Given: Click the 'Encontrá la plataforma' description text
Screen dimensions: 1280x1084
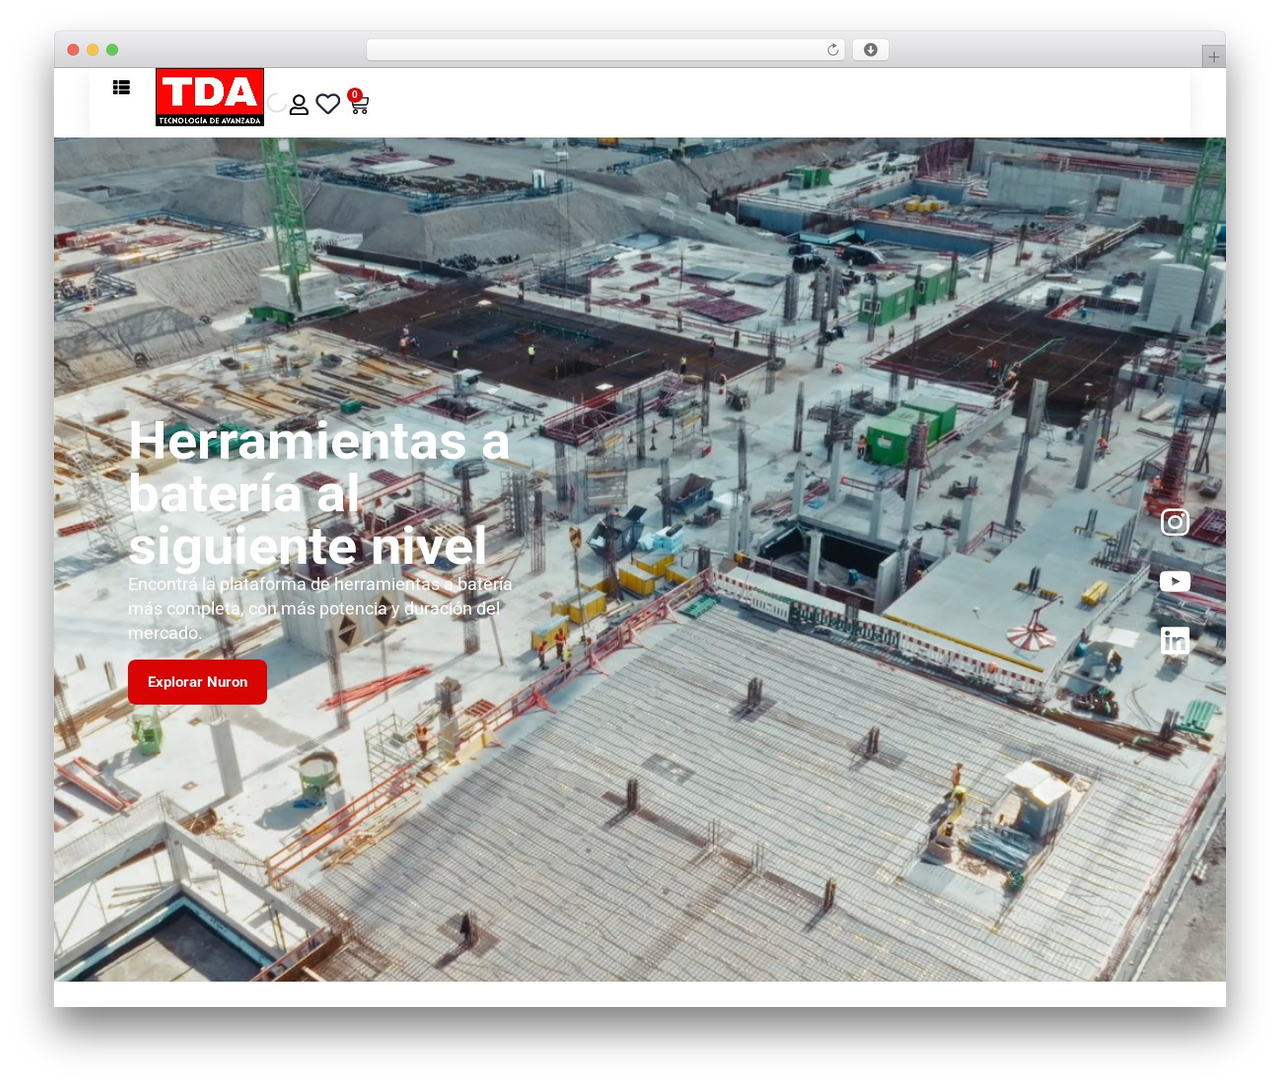Looking at the screenshot, I should pyautogui.click(x=320, y=608).
